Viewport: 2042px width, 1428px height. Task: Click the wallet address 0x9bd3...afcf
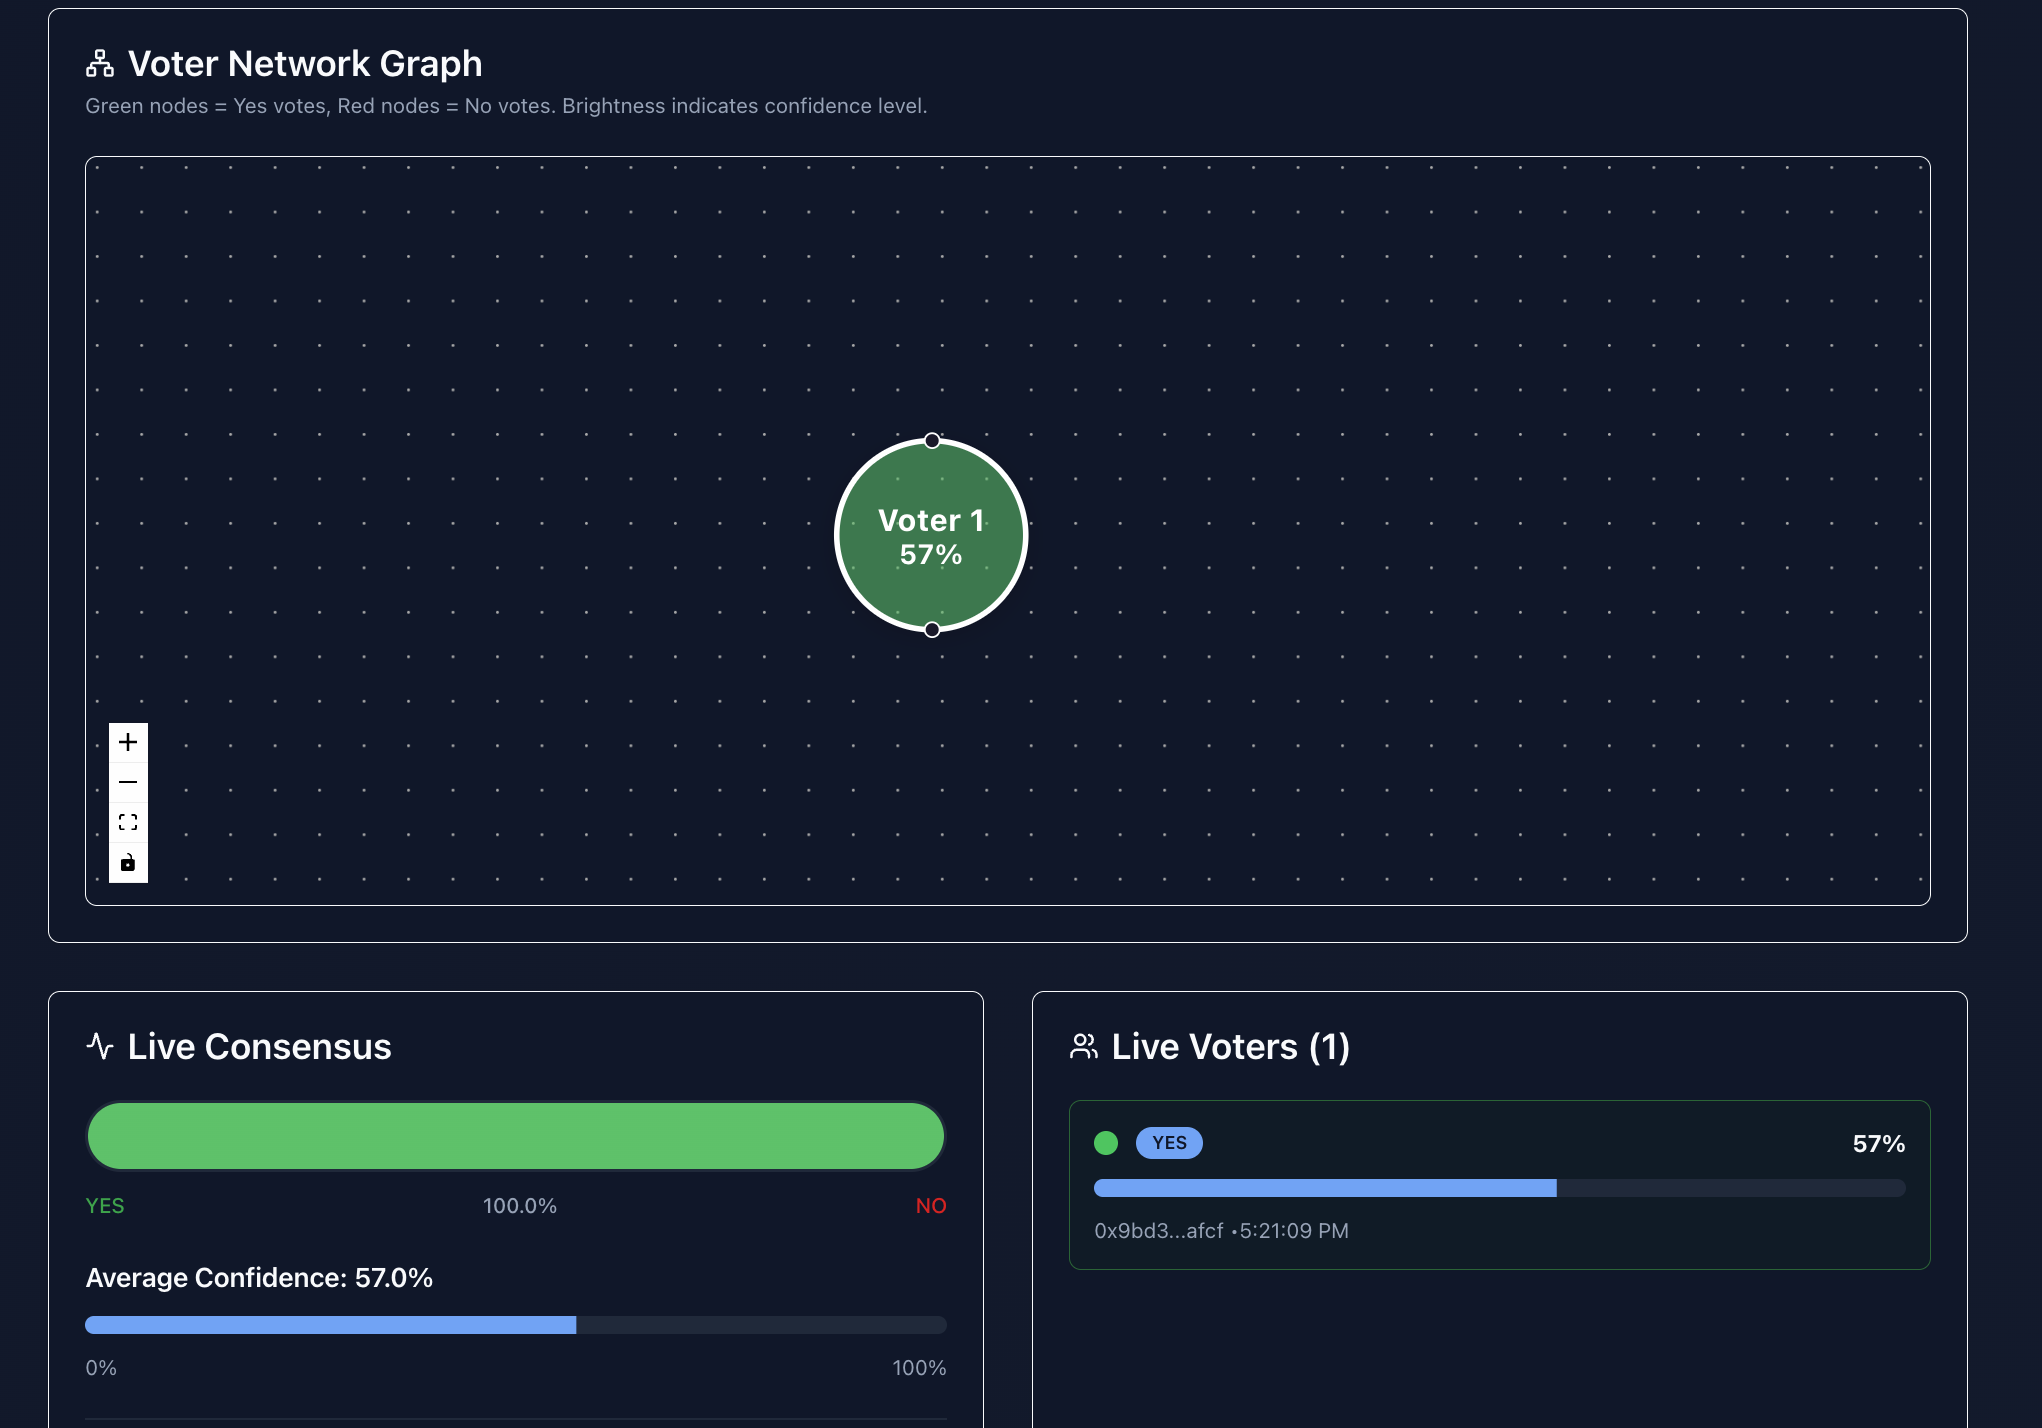(x=1159, y=1231)
